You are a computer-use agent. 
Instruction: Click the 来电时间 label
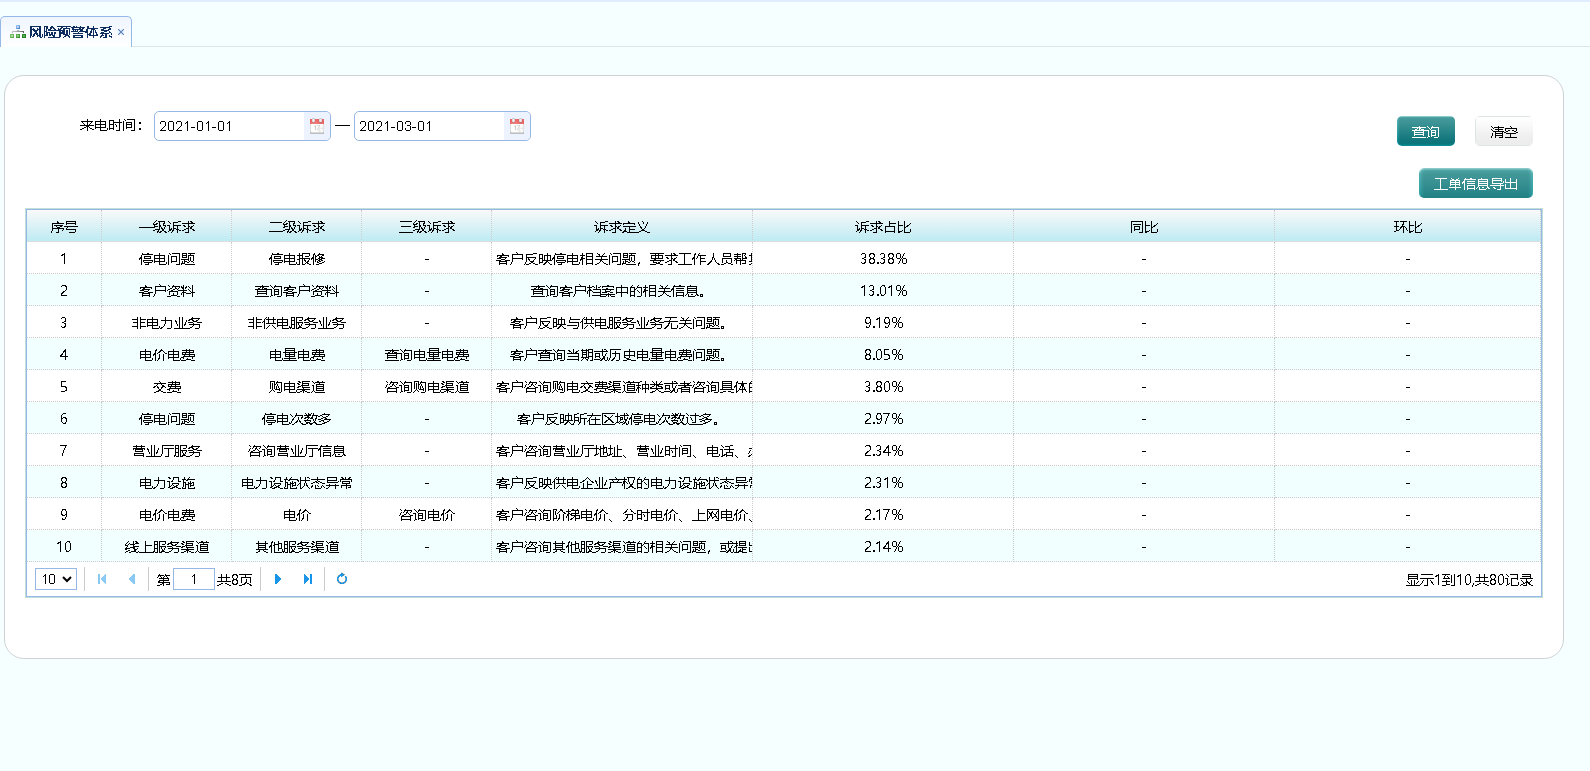tap(112, 126)
